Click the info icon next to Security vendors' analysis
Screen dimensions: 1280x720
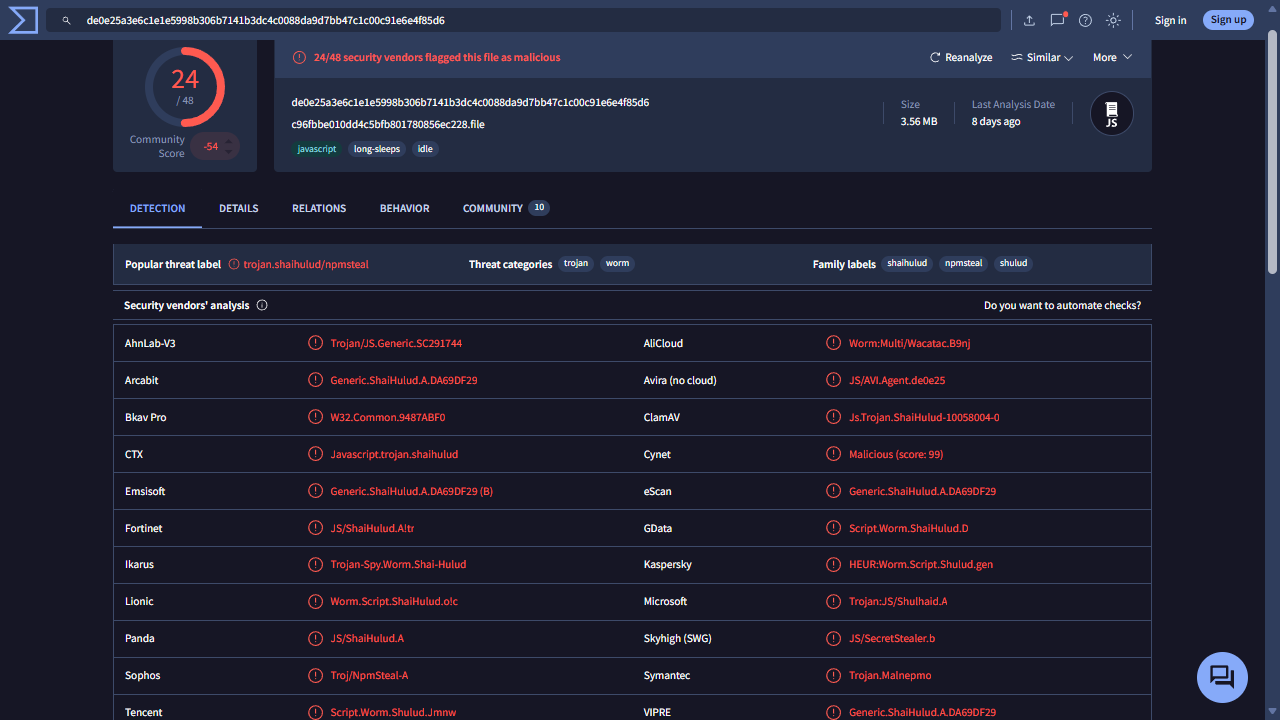262,305
